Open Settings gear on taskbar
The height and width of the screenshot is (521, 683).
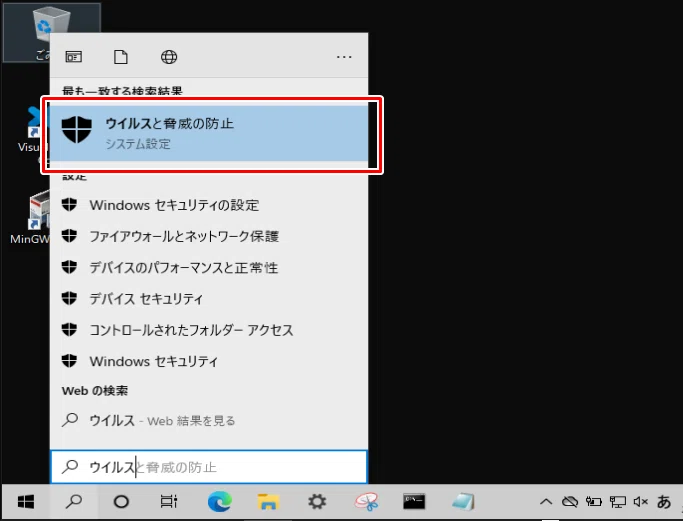[317, 502]
